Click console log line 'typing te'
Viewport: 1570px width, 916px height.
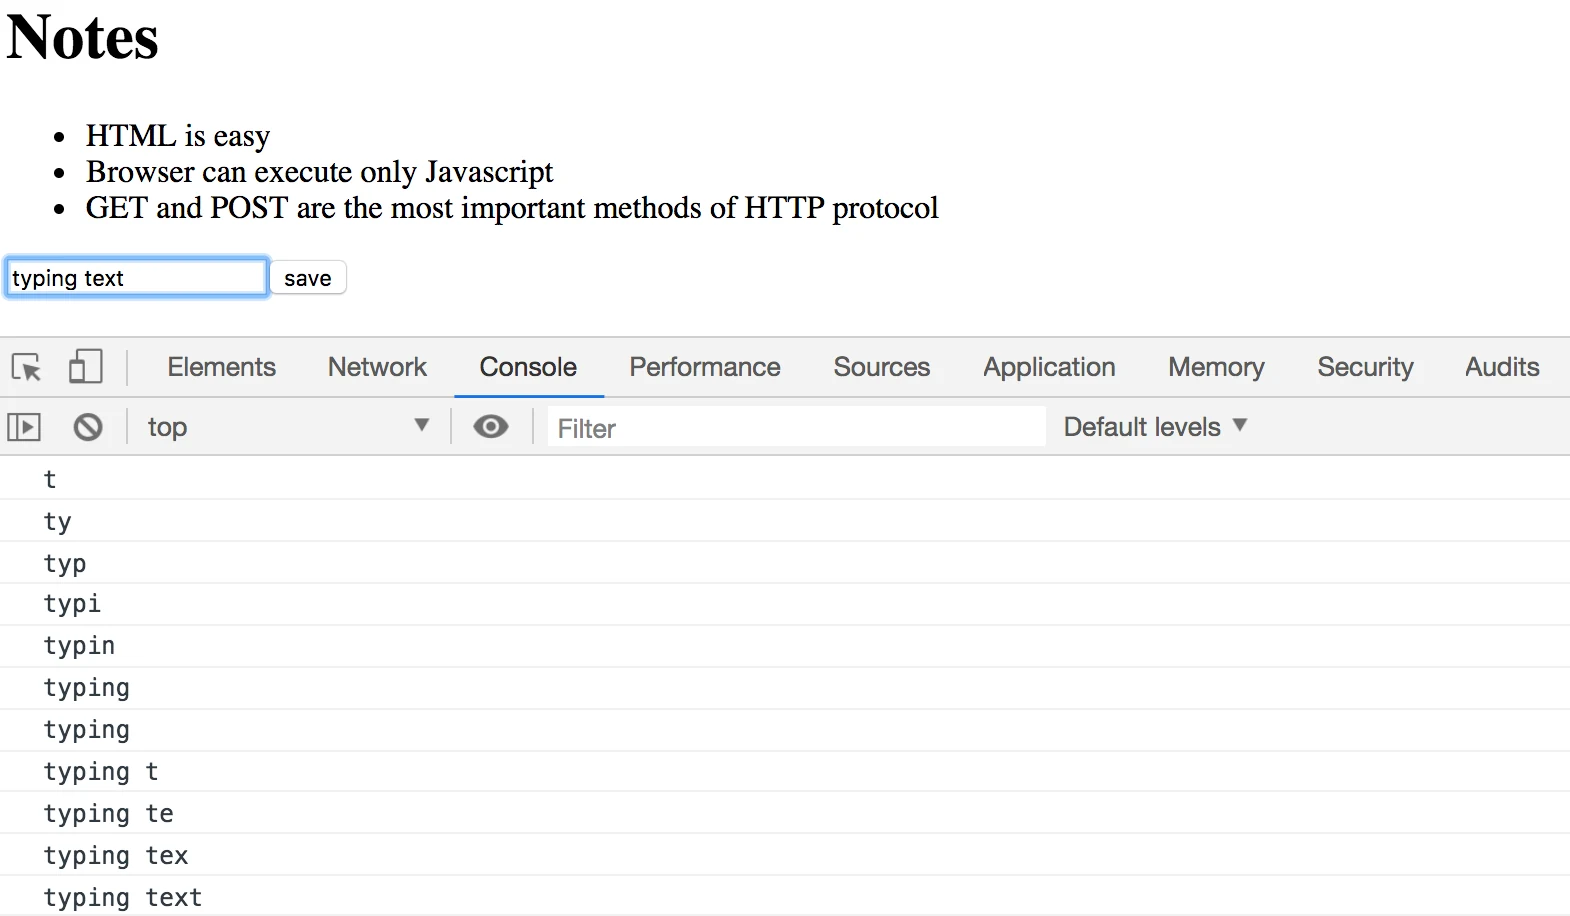[x=785, y=813]
